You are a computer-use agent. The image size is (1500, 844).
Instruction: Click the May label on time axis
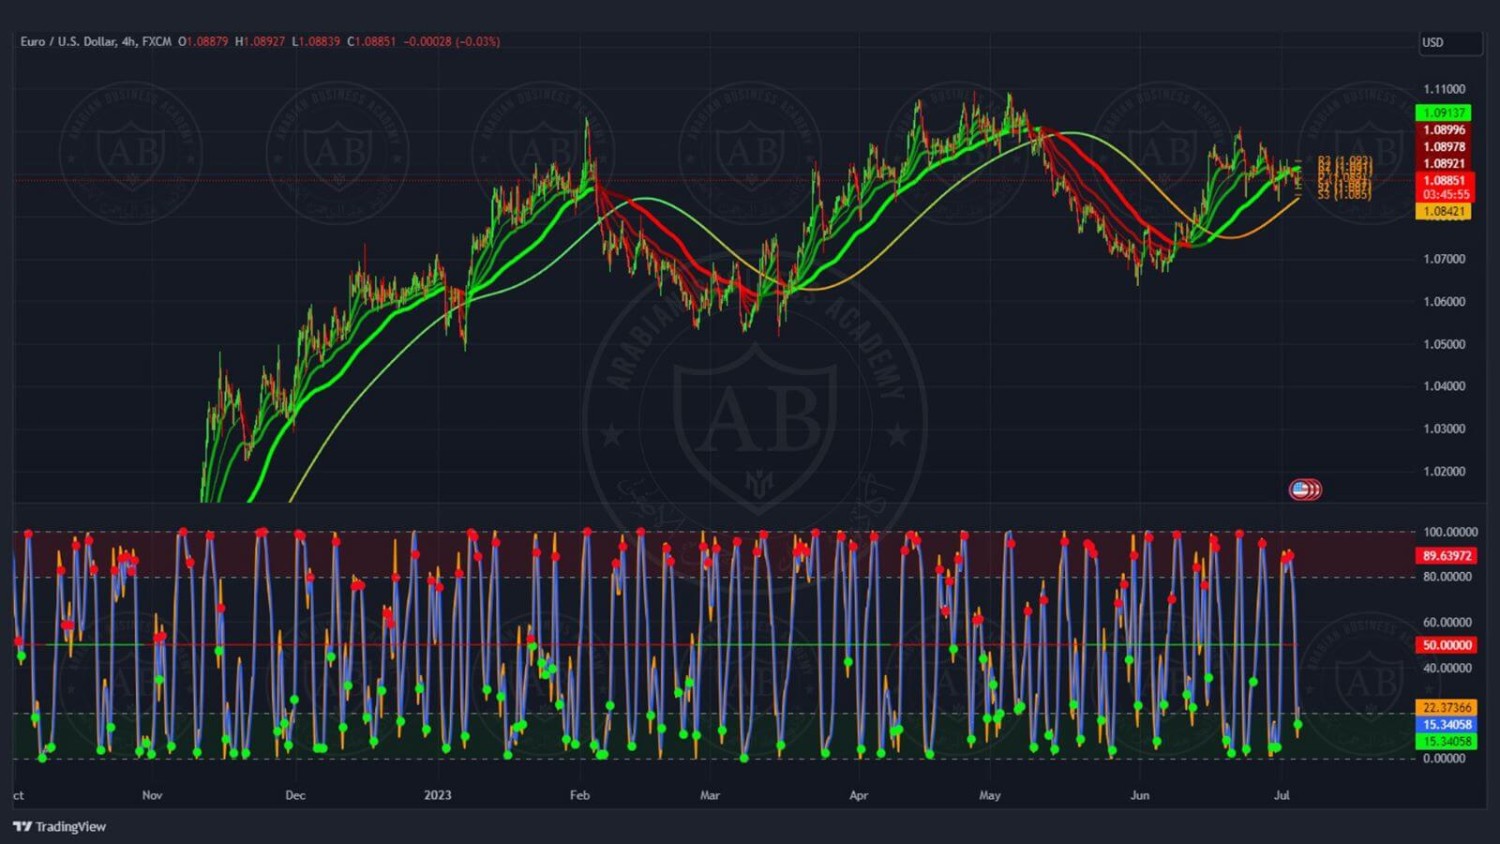[990, 796]
